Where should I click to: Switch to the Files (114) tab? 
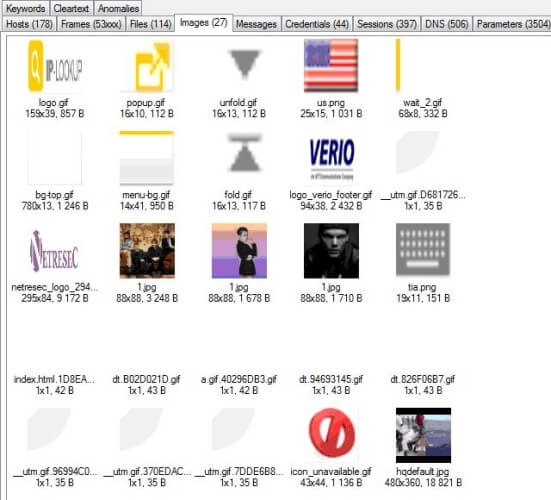point(150,24)
